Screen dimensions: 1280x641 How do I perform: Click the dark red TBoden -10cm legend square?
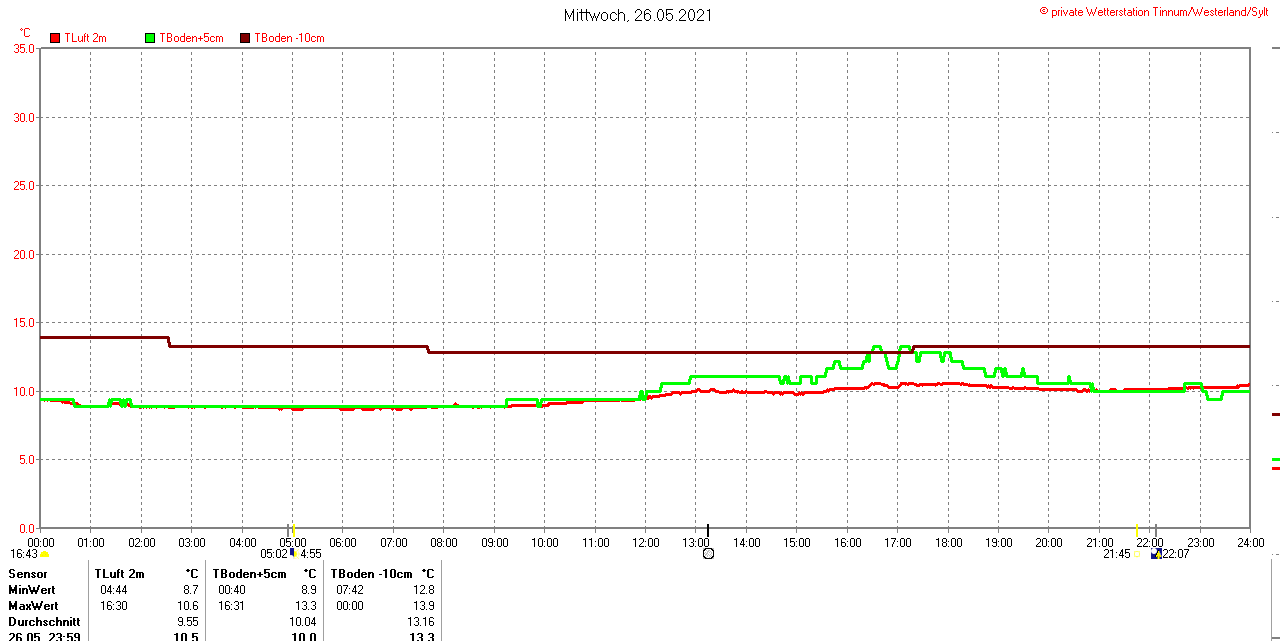click(x=245, y=38)
